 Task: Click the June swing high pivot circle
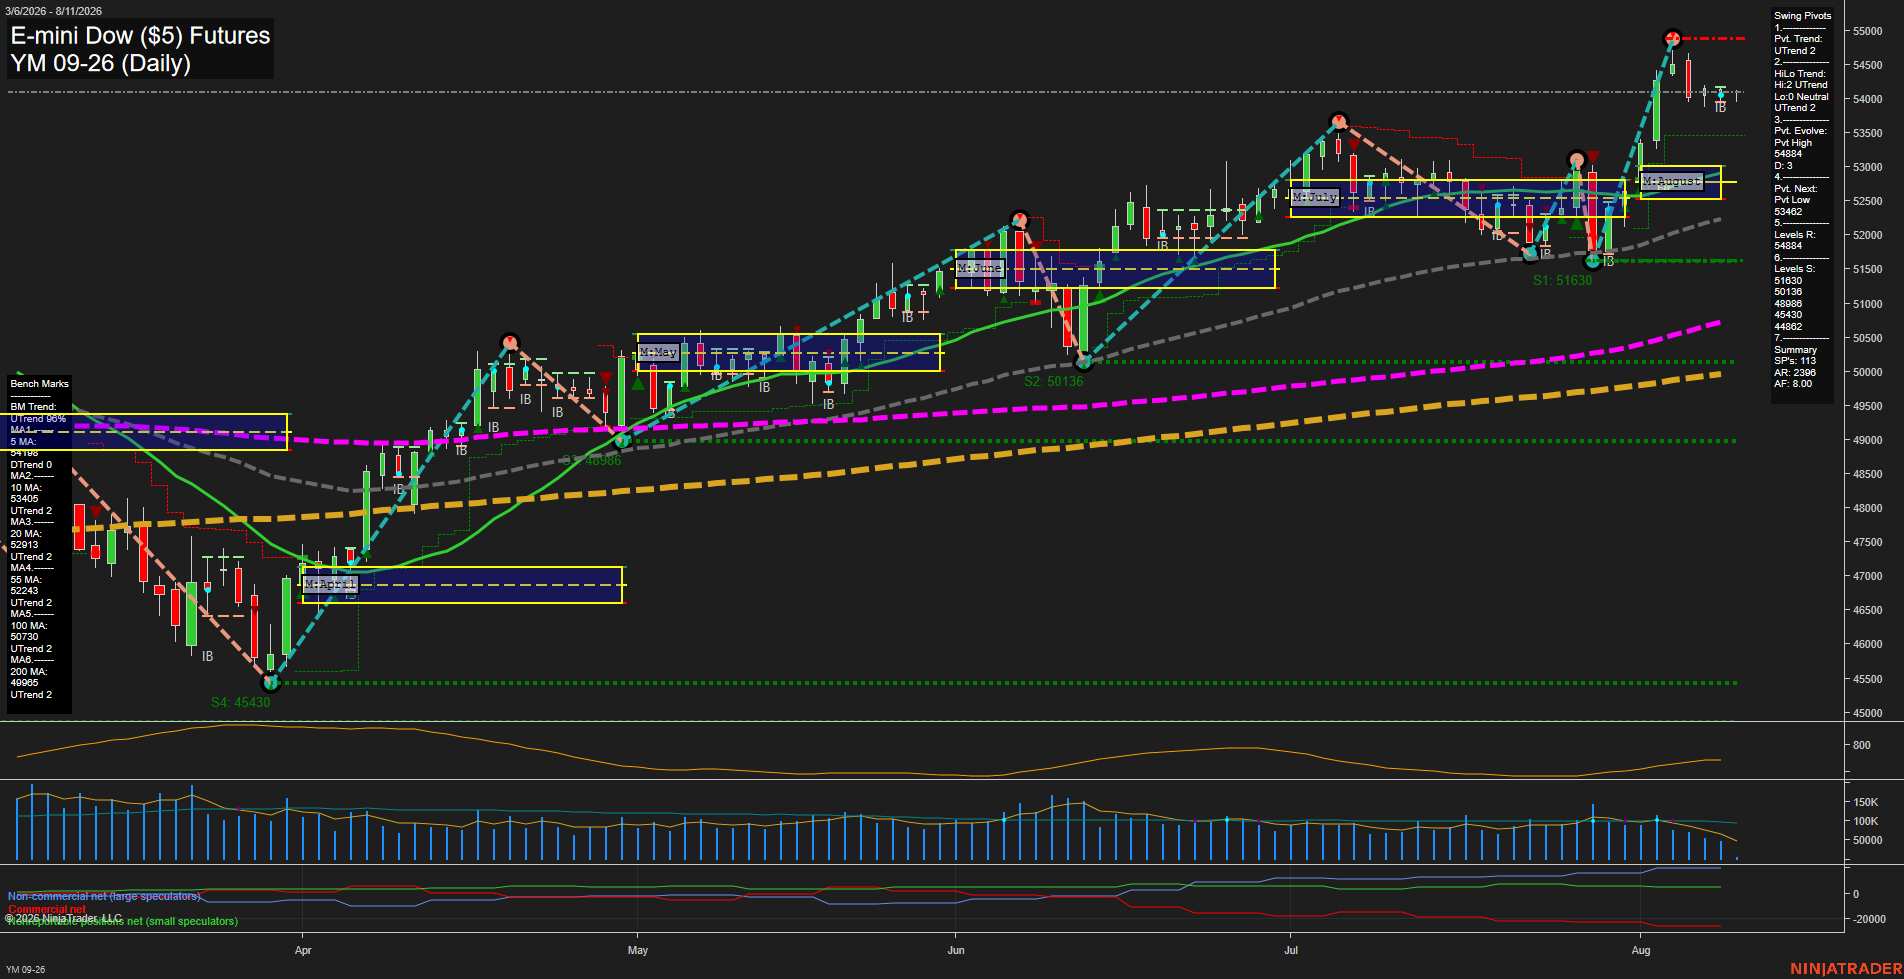[x=1019, y=220]
